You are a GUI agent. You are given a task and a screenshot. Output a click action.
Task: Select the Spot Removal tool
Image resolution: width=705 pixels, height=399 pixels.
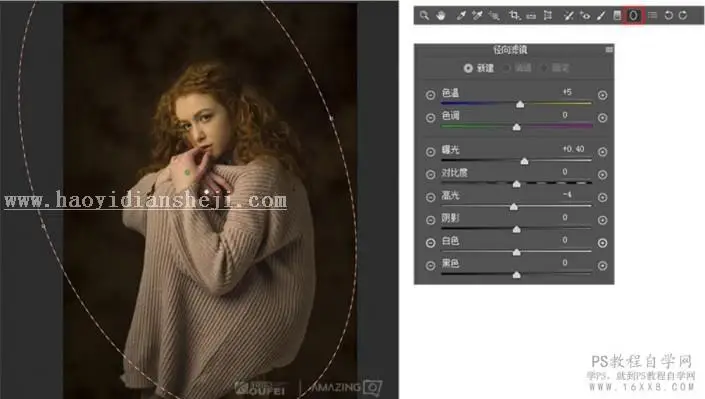(x=568, y=16)
